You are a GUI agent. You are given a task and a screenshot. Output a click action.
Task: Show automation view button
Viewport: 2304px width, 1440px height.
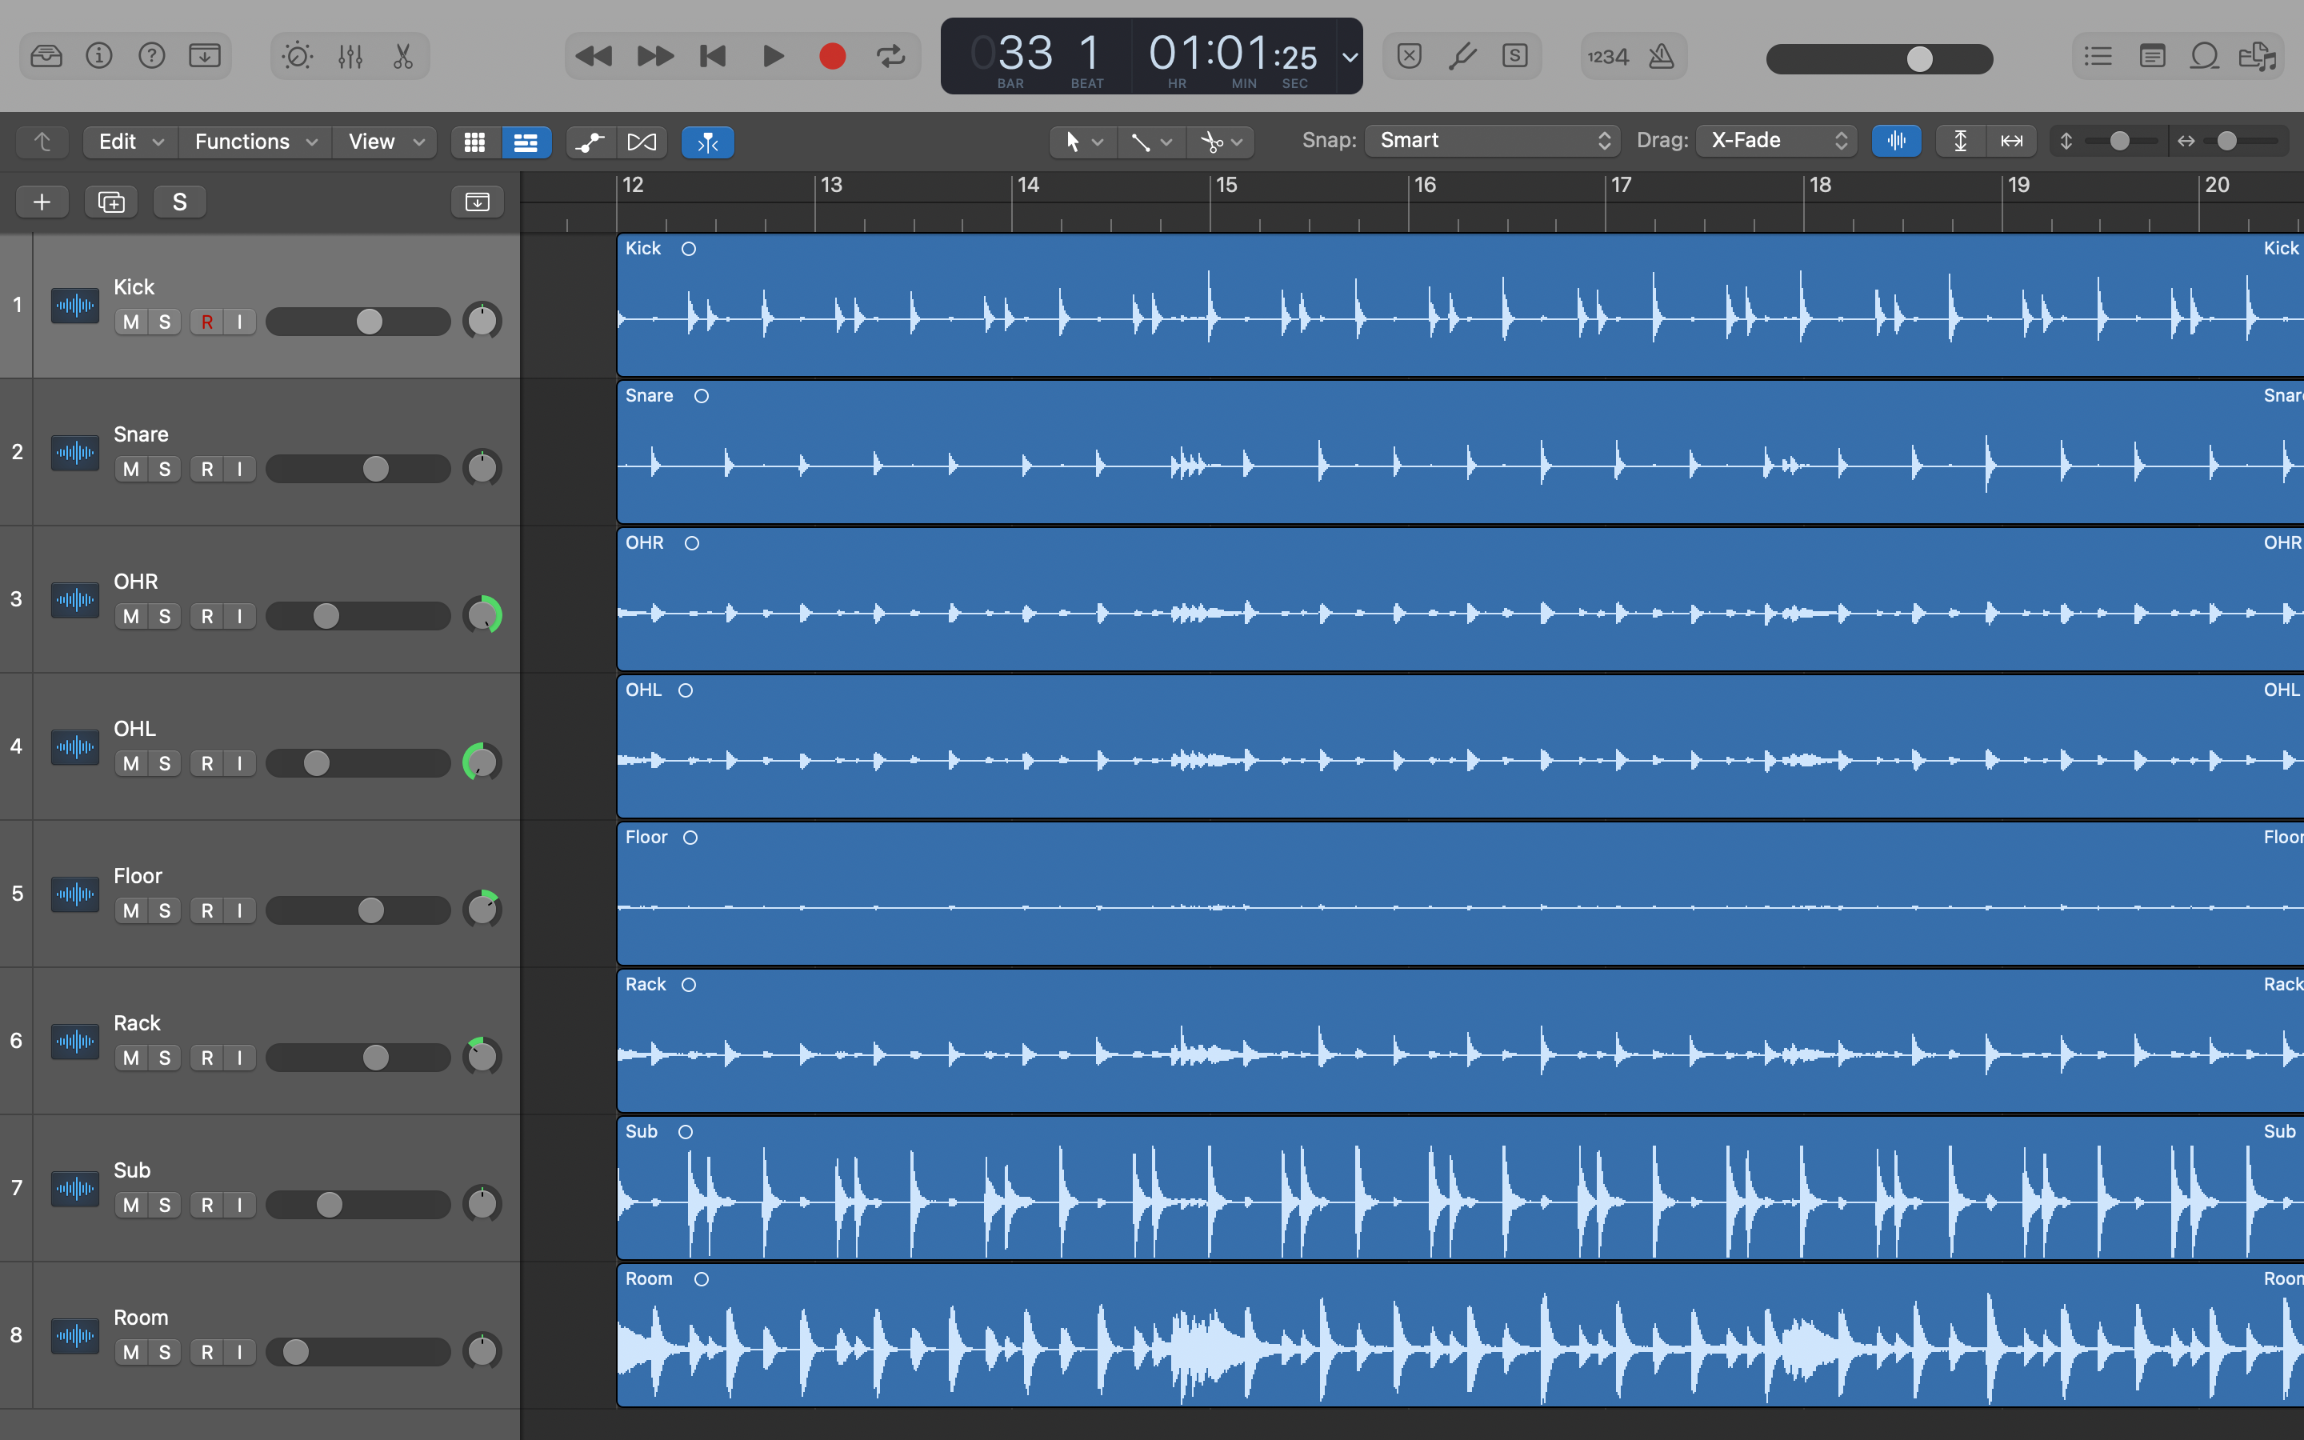coord(590,142)
